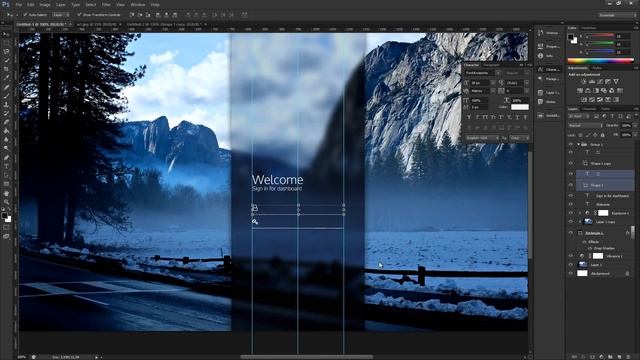Click the Welcome text on canvas

277,180
